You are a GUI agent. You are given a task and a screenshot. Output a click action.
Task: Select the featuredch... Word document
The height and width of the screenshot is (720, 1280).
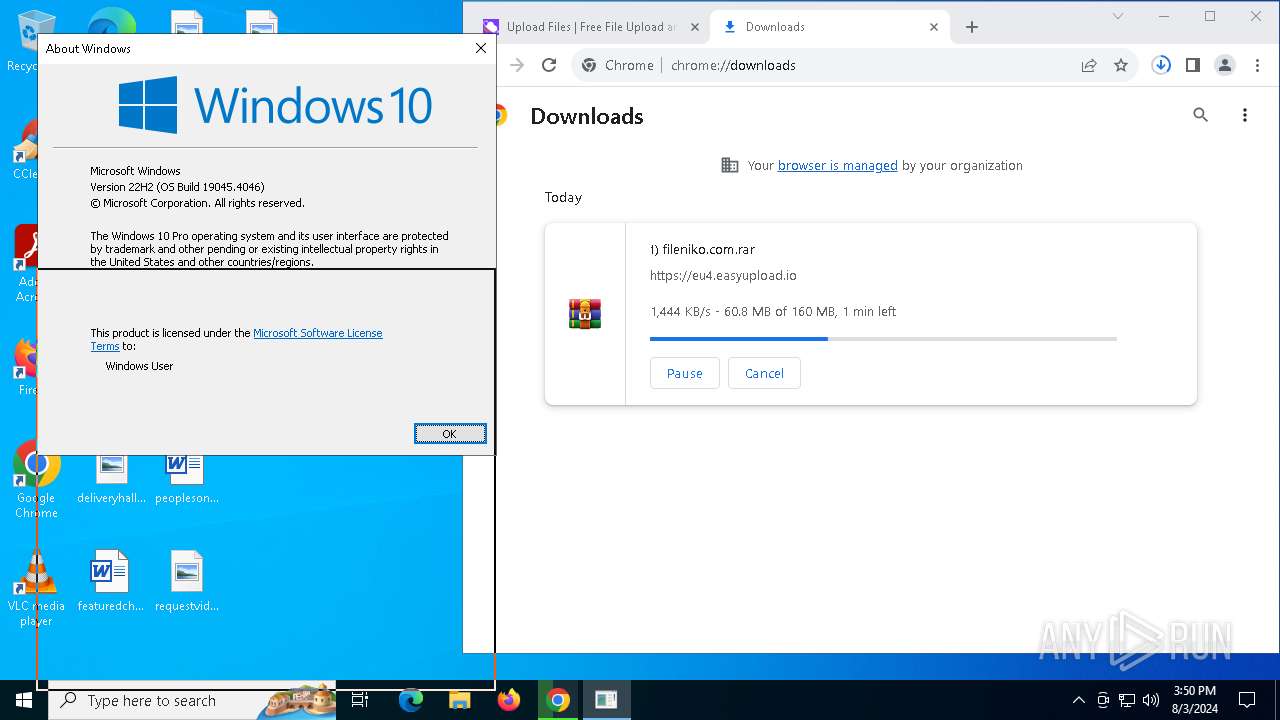(110, 582)
